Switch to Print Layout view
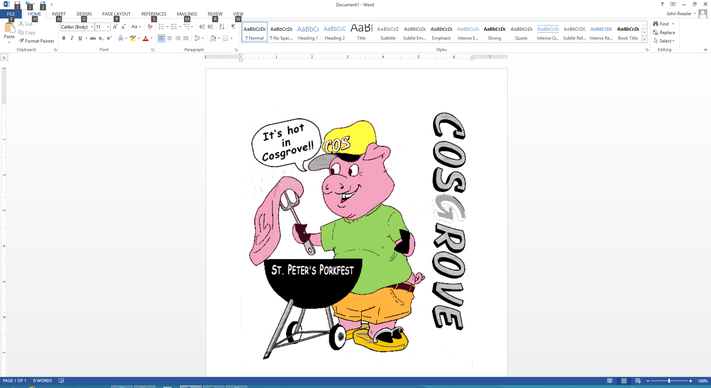 tap(624, 381)
